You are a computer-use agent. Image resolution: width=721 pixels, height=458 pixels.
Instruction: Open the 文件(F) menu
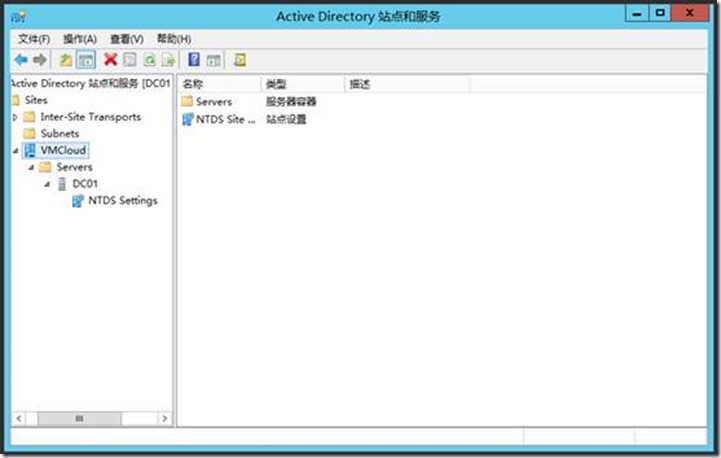(34, 39)
